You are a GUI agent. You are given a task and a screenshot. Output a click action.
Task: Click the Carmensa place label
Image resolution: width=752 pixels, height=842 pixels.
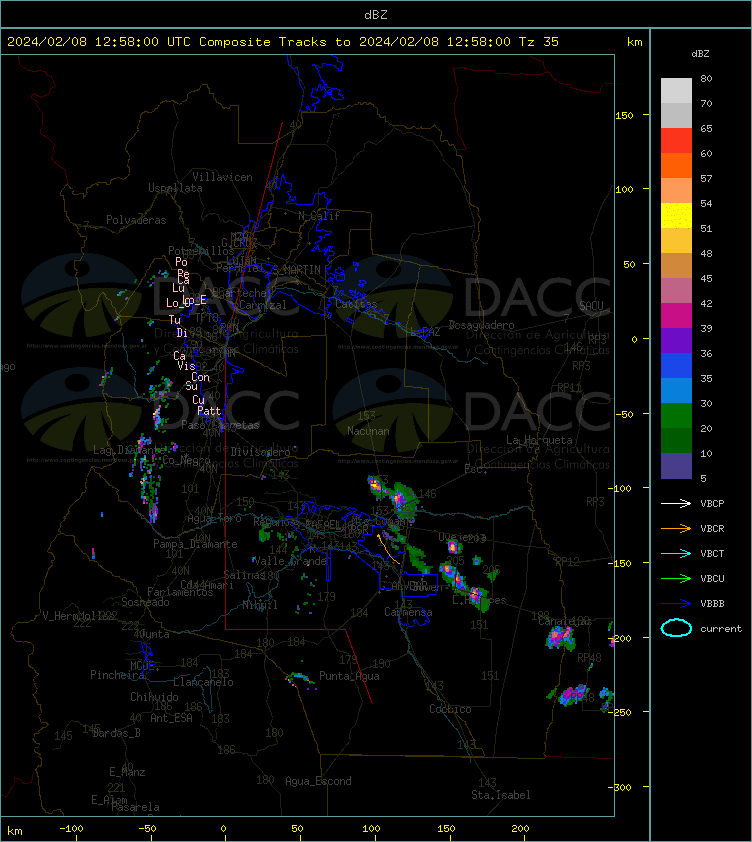(408, 612)
